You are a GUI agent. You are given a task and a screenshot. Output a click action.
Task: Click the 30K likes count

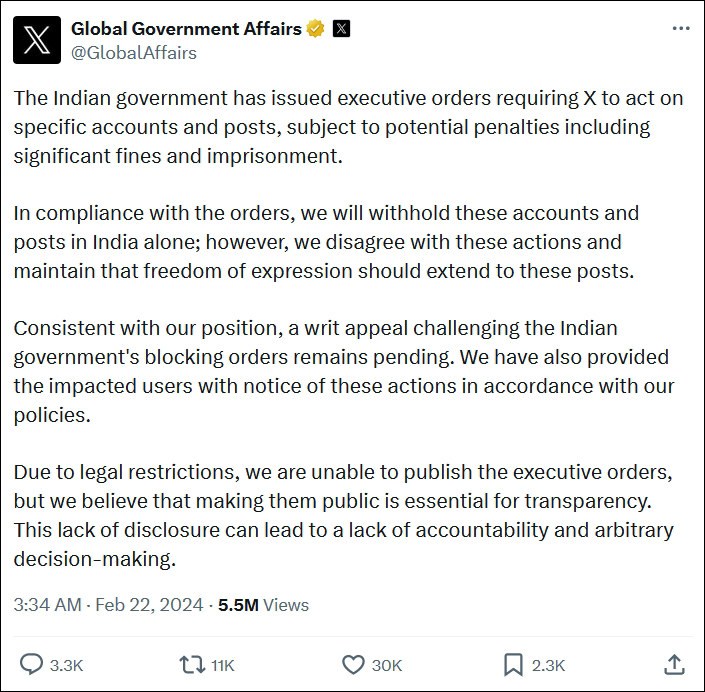pos(386,665)
